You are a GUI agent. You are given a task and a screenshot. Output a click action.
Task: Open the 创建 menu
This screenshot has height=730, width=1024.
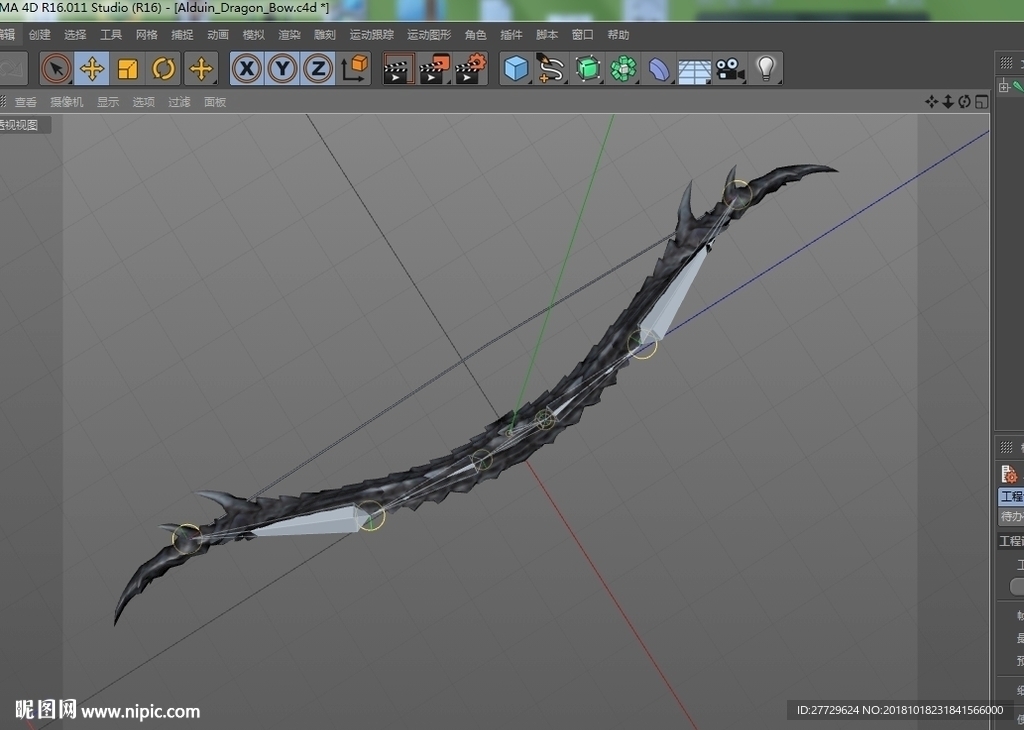[39, 35]
